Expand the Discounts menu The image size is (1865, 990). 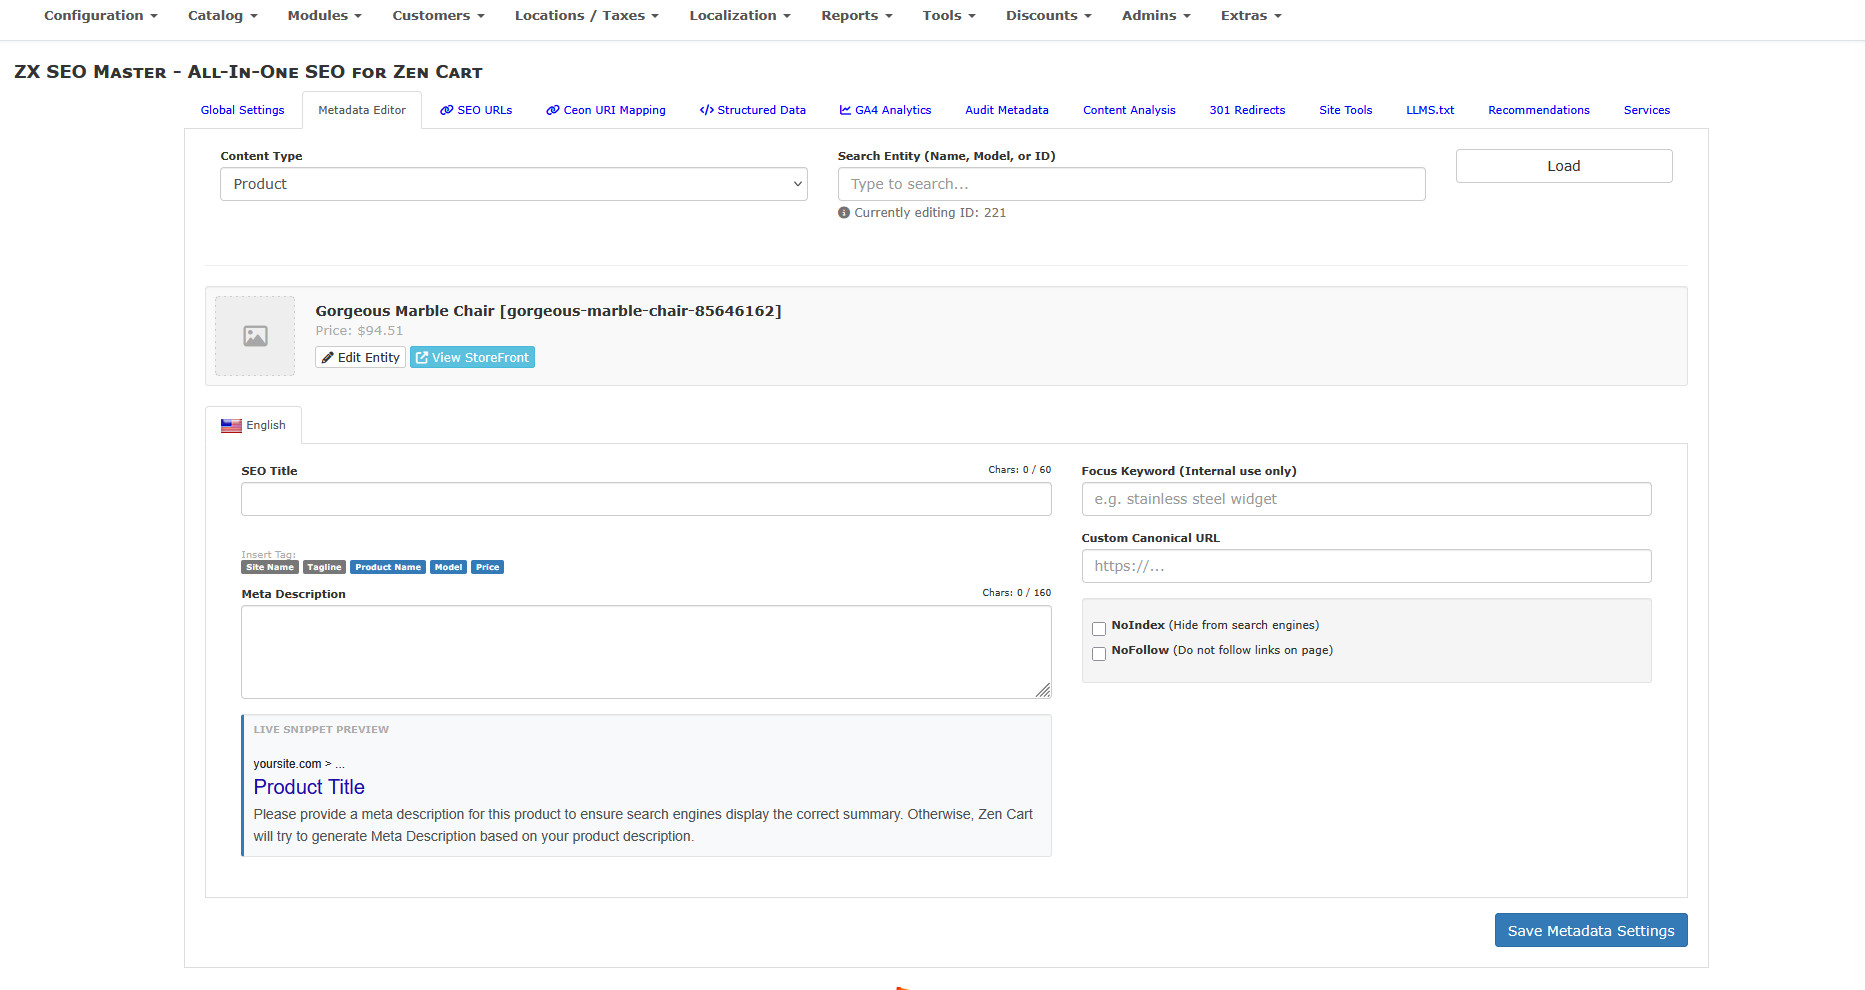1048,16
